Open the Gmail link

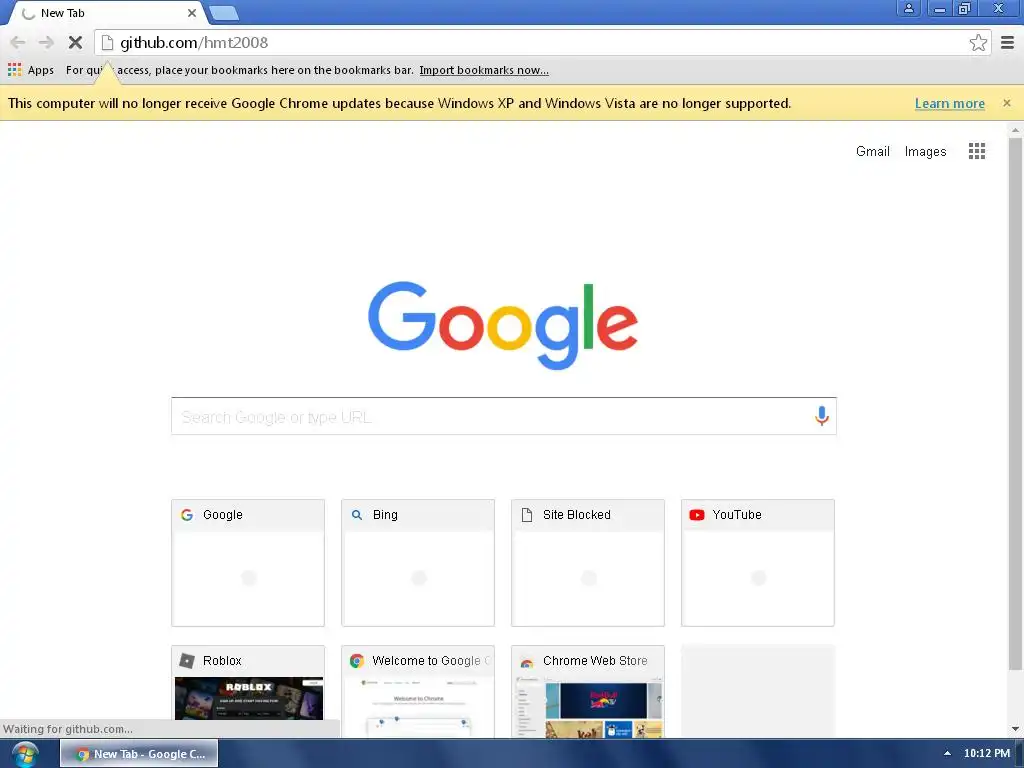872,152
